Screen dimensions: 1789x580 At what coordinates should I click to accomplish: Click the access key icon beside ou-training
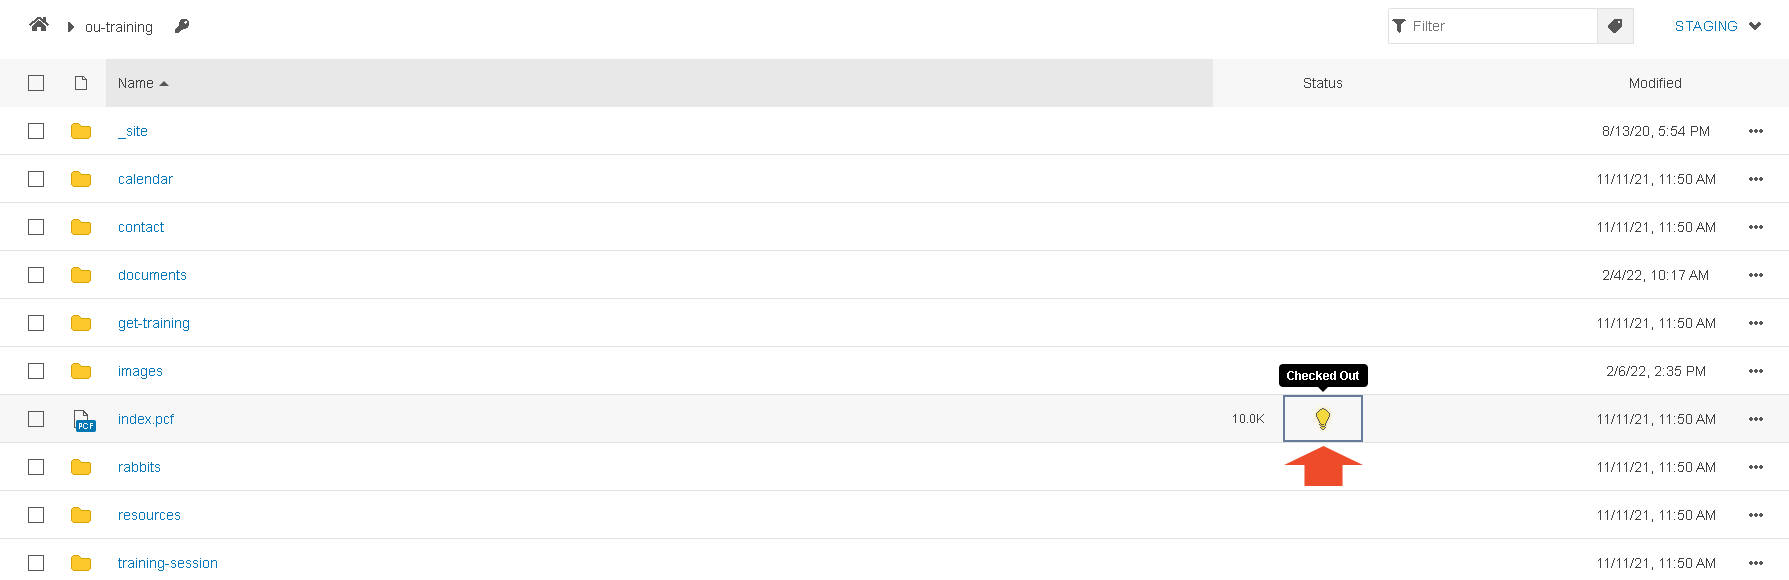182,26
